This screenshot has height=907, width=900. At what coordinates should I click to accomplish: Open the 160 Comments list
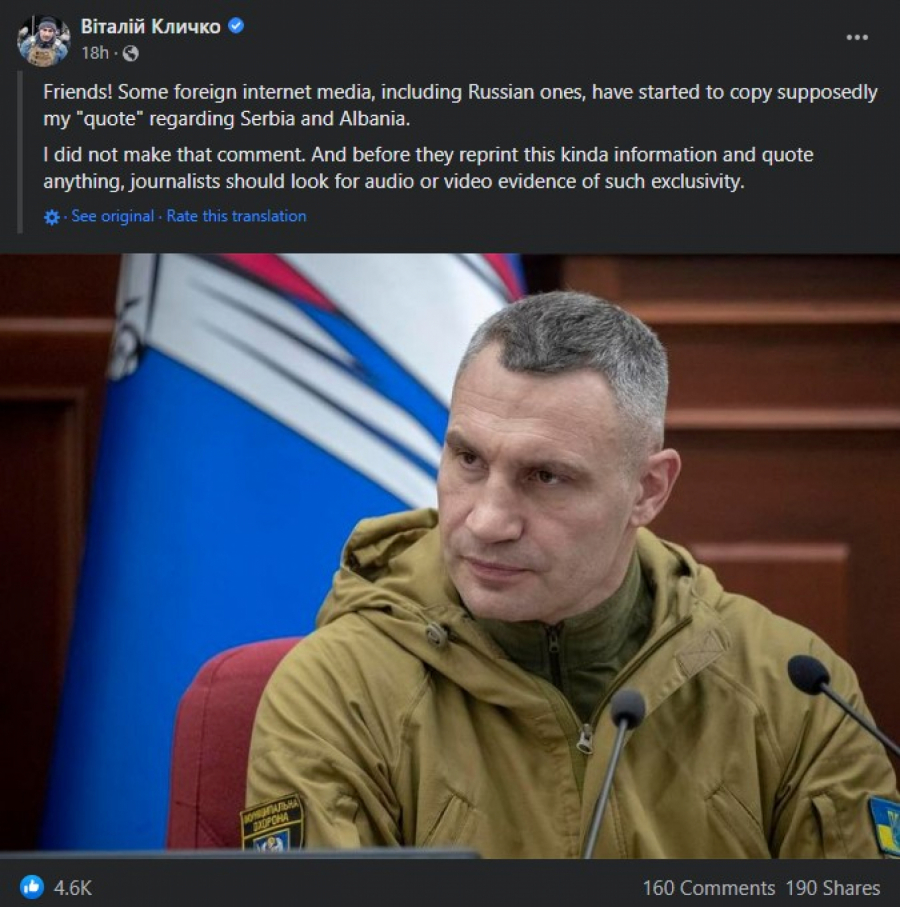click(x=709, y=887)
